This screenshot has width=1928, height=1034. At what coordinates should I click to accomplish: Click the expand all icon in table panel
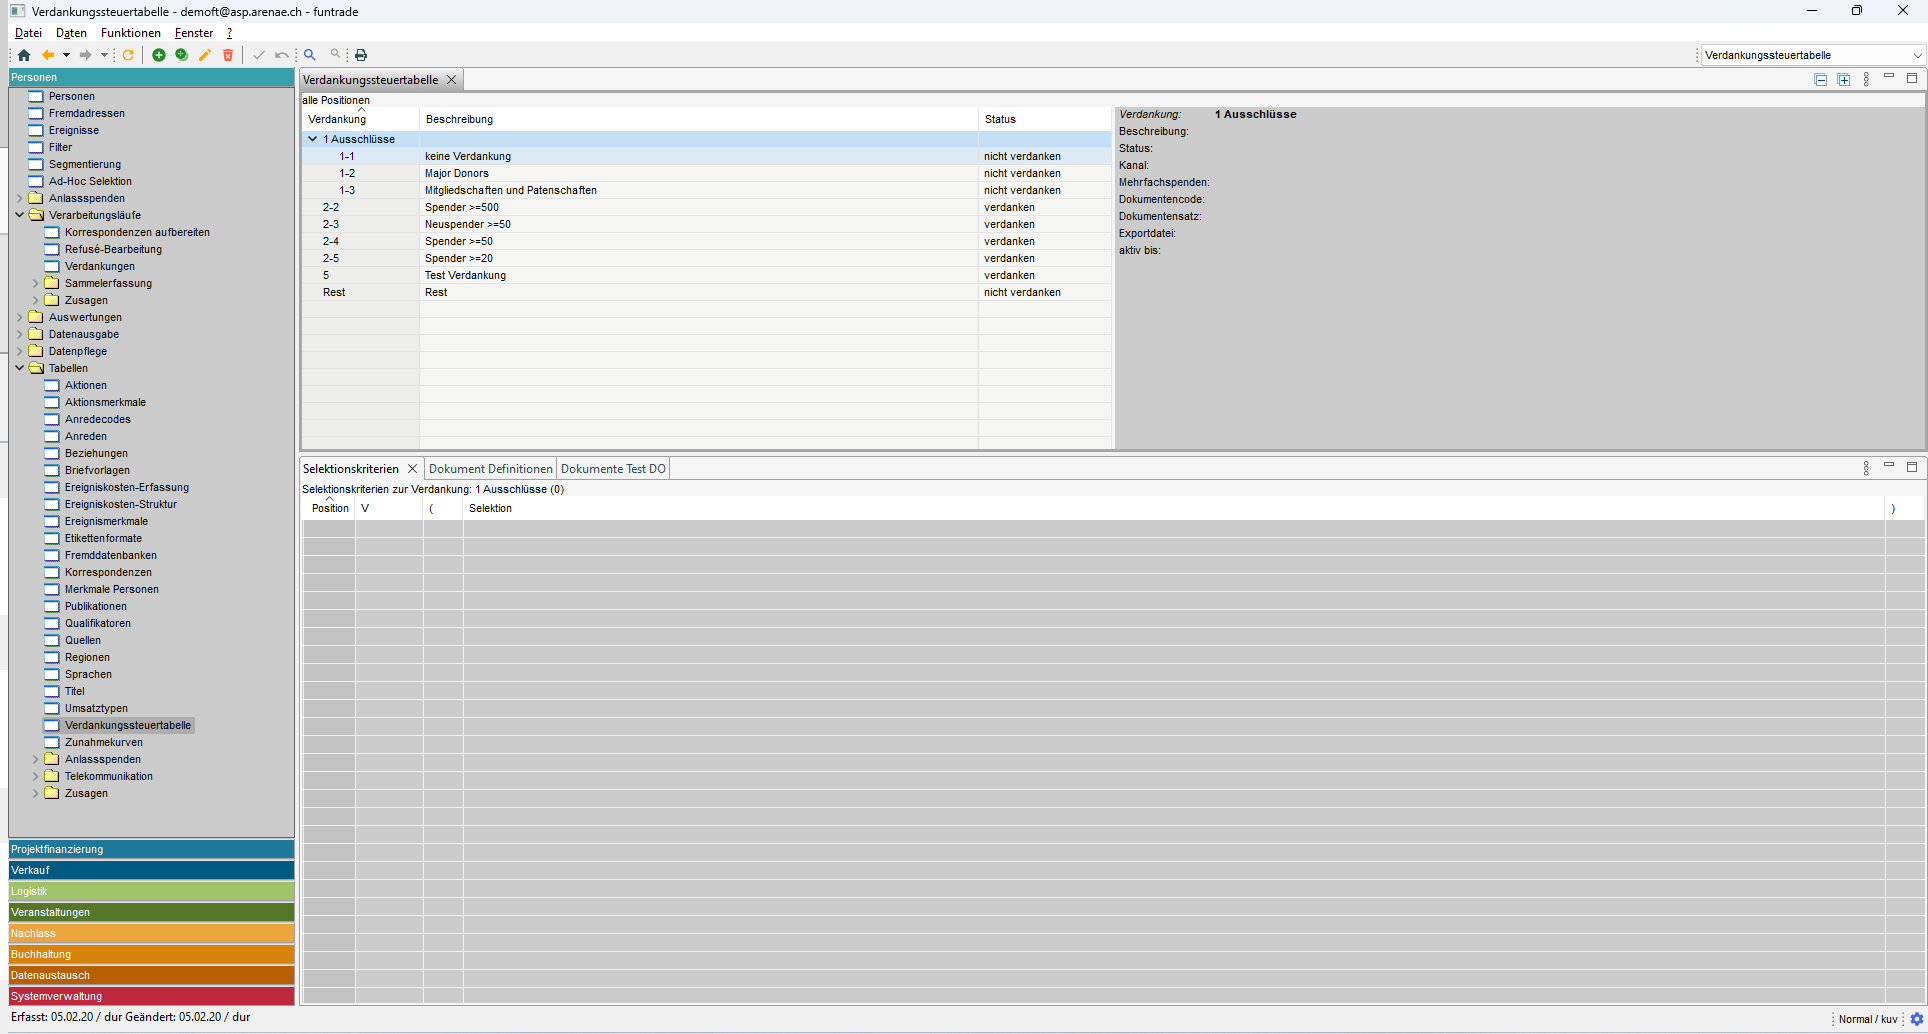(x=1843, y=80)
